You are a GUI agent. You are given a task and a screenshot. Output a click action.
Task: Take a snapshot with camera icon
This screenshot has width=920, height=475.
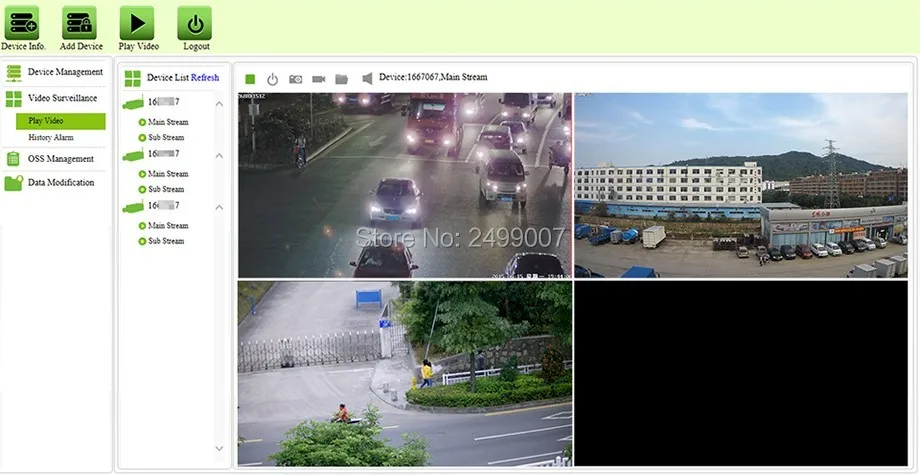pyautogui.click(x=296, y=79)
